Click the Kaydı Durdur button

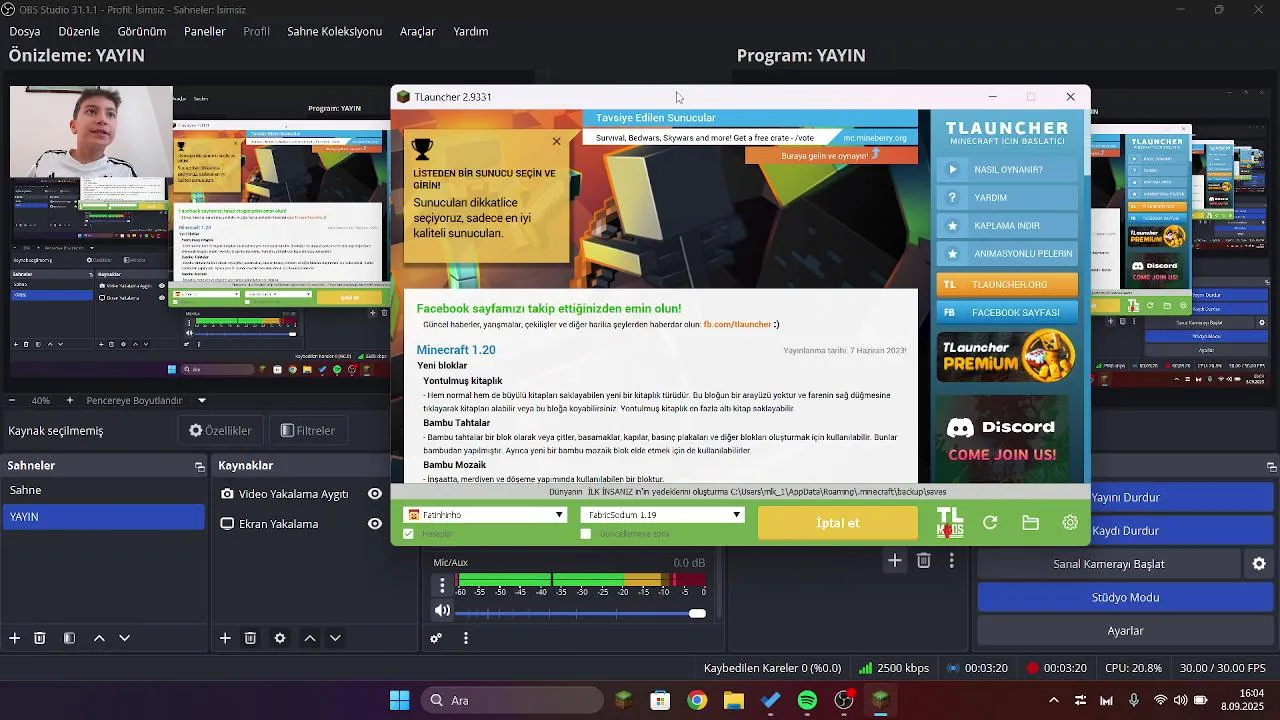click(1125, 531)
